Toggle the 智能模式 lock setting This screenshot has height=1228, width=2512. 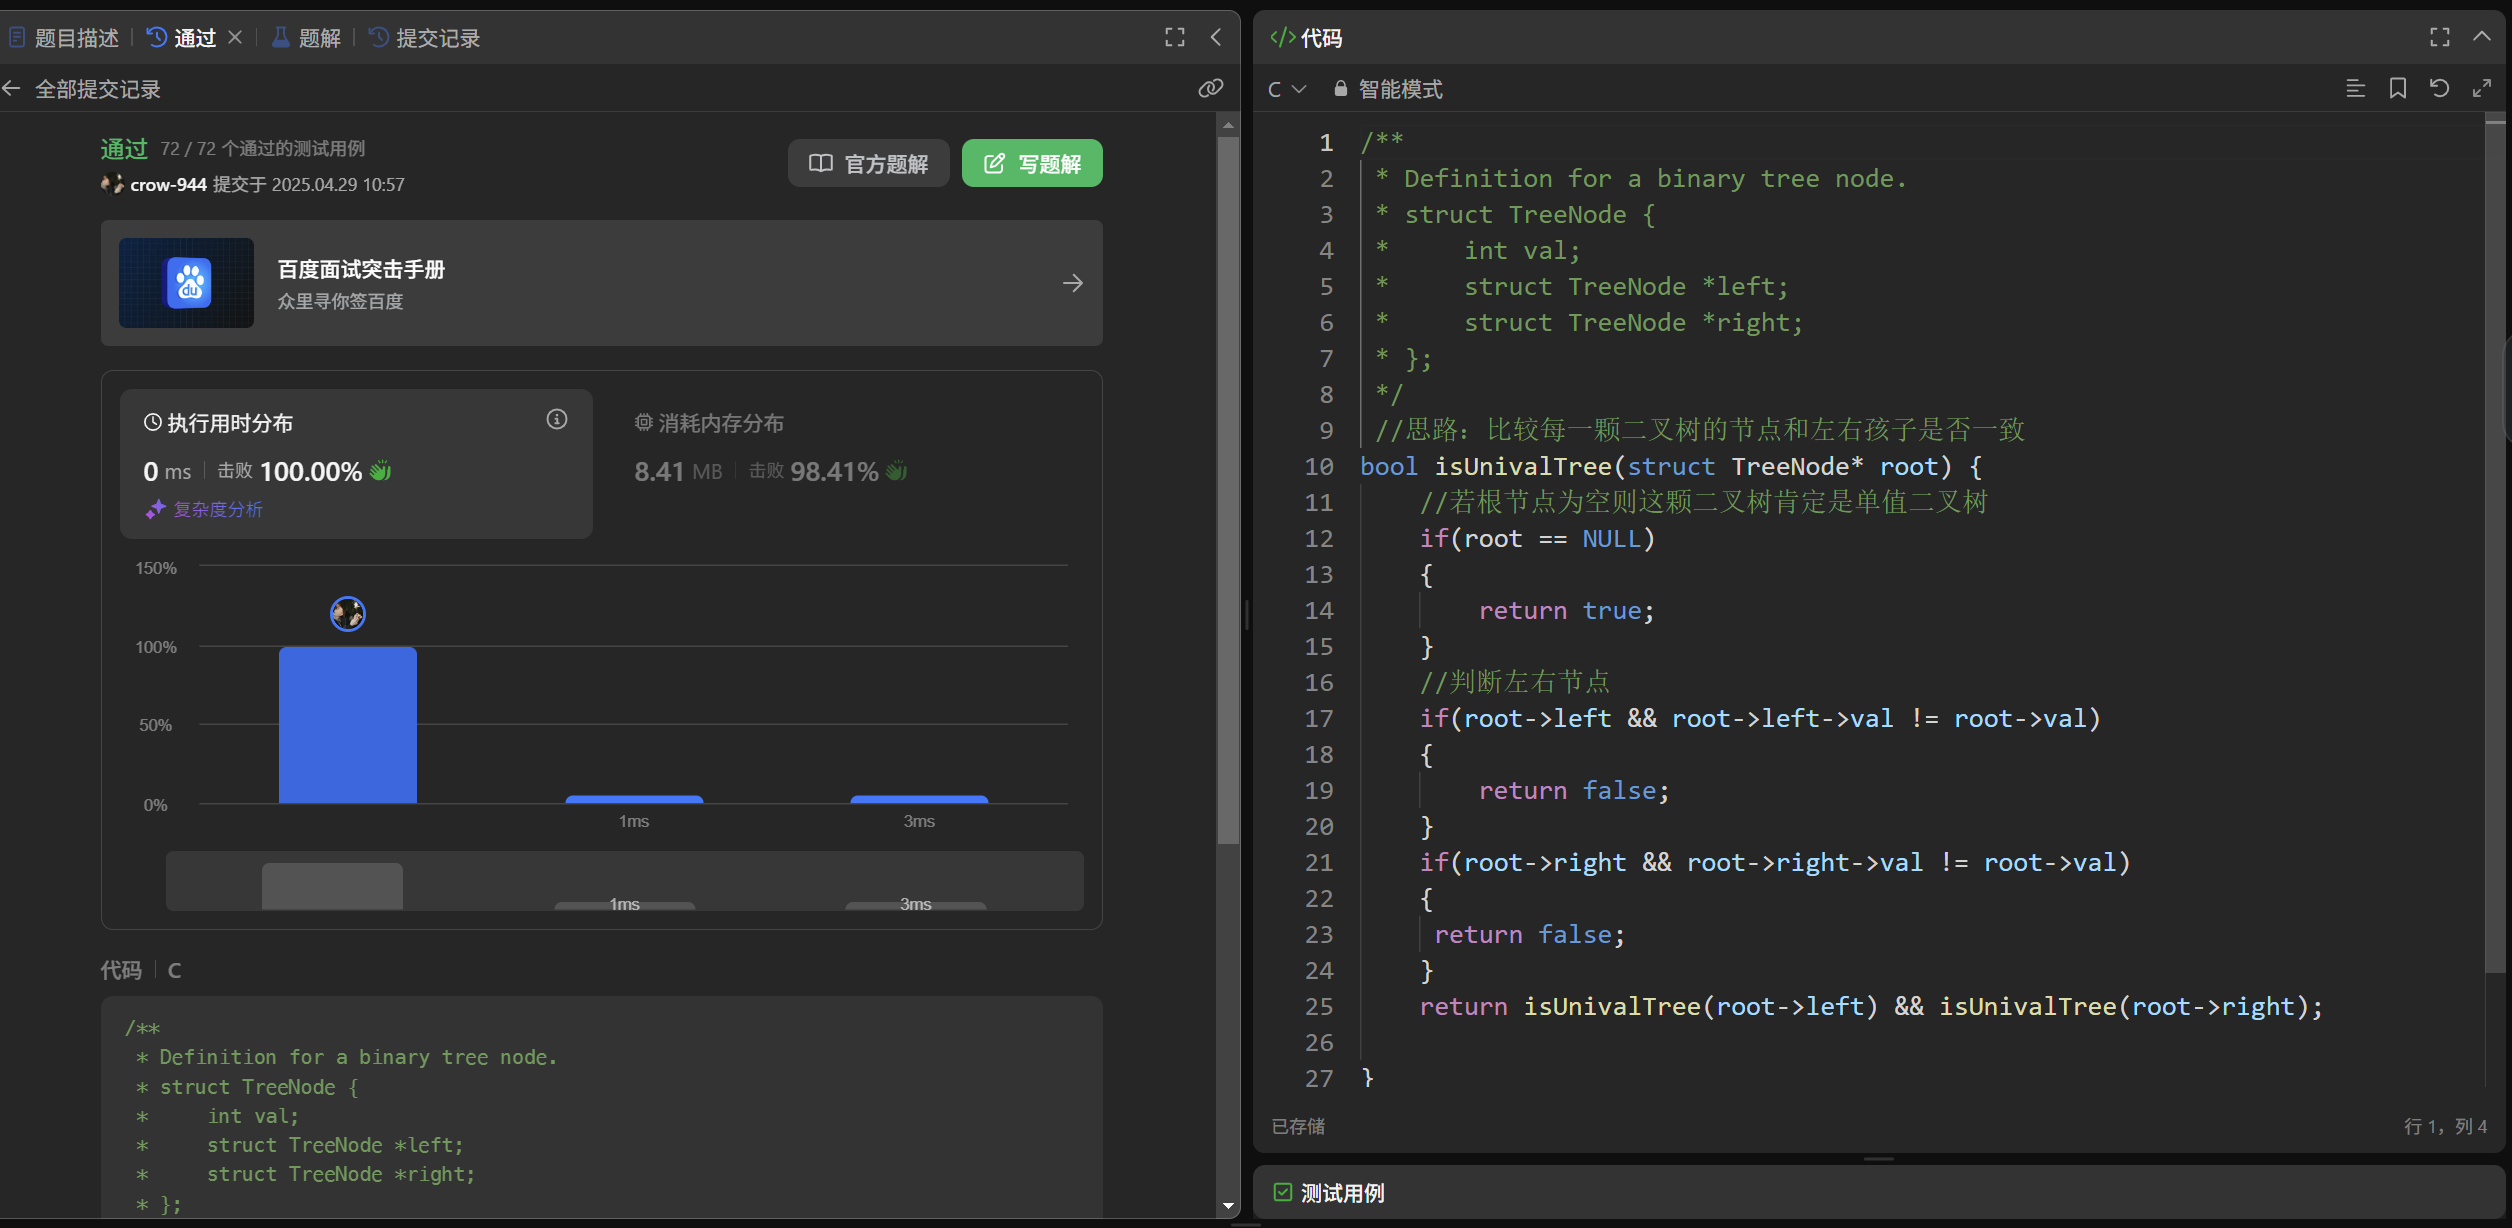coord(1388,89)
